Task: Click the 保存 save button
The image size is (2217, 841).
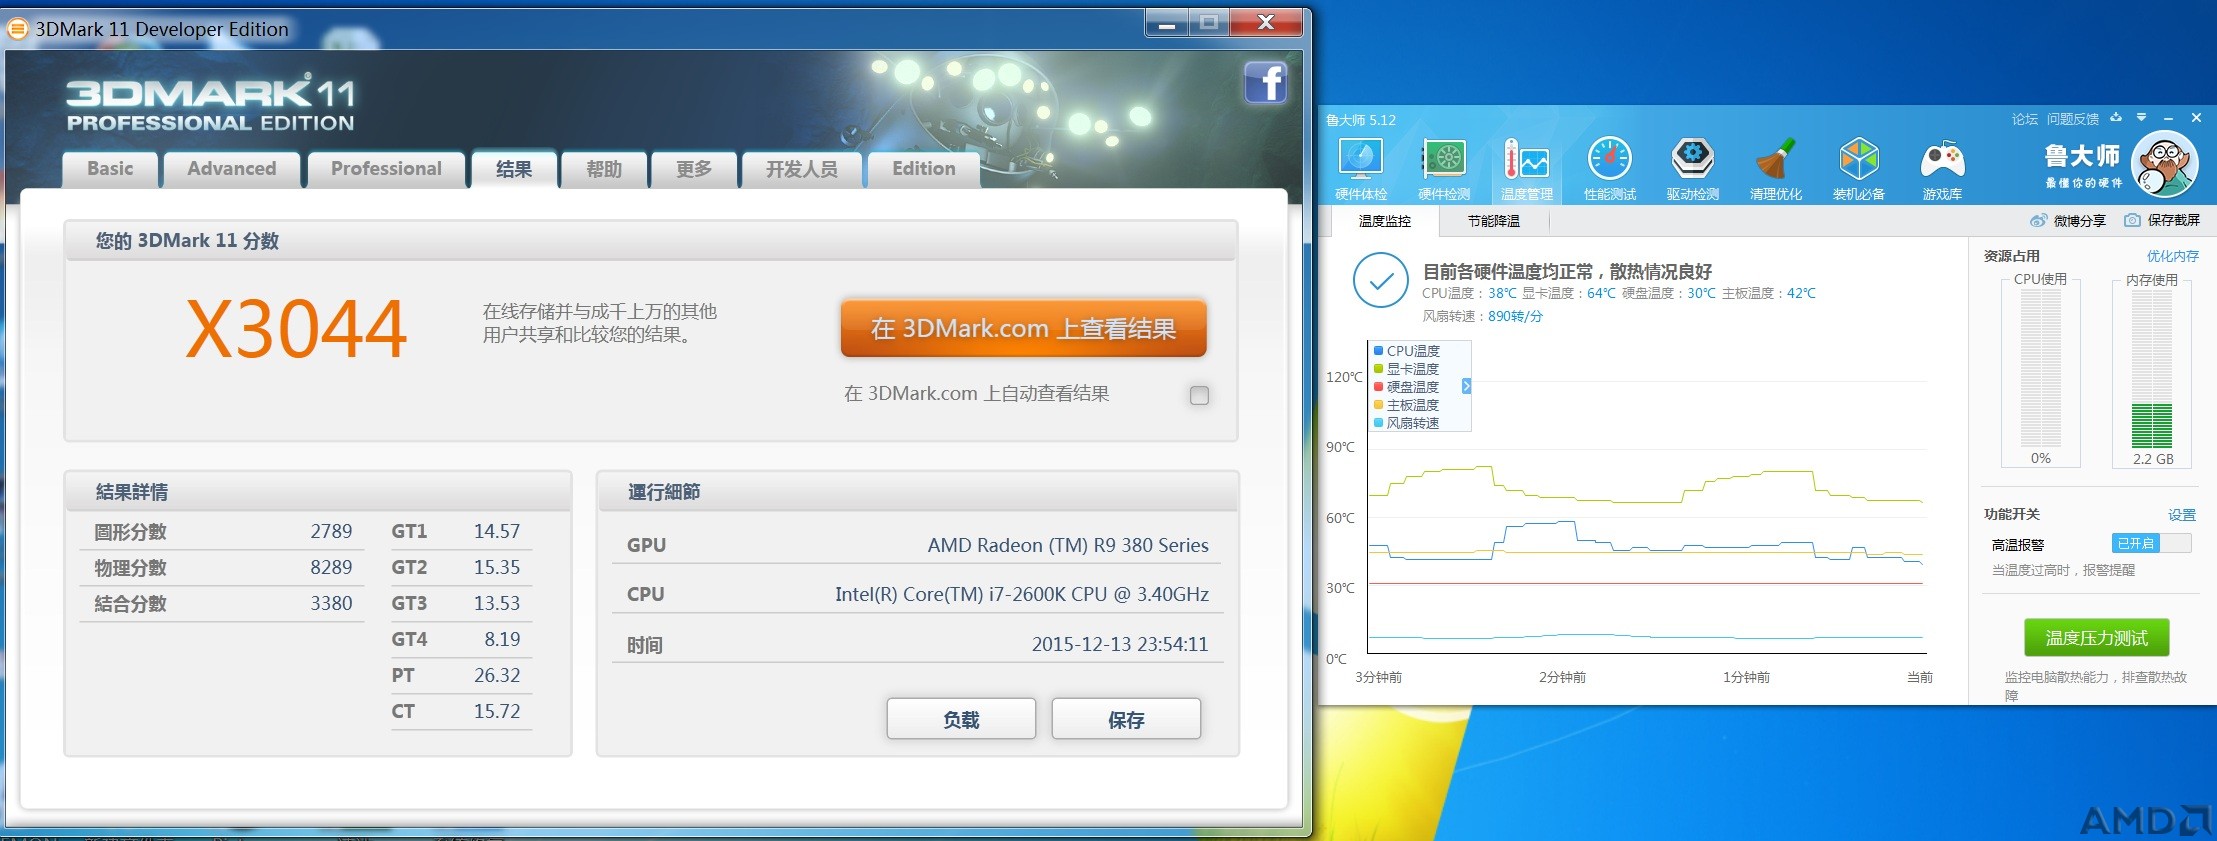Action: click(1126, 719)
